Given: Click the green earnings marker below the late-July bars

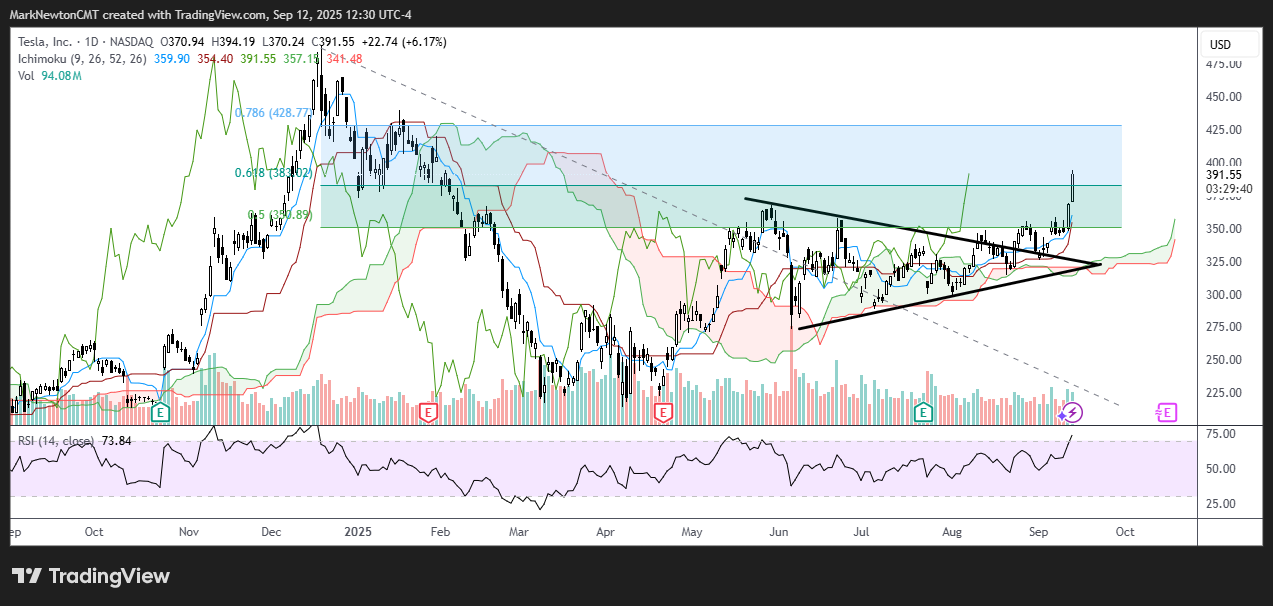Looking at the screenshot, I should click(925, 412).
